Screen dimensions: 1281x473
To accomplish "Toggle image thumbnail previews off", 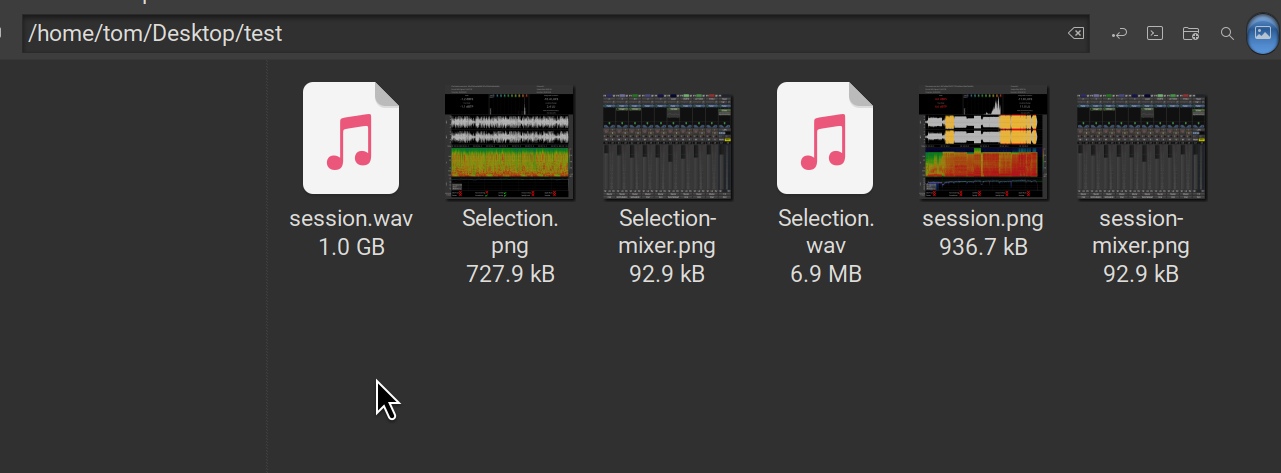I will 1263,33.
